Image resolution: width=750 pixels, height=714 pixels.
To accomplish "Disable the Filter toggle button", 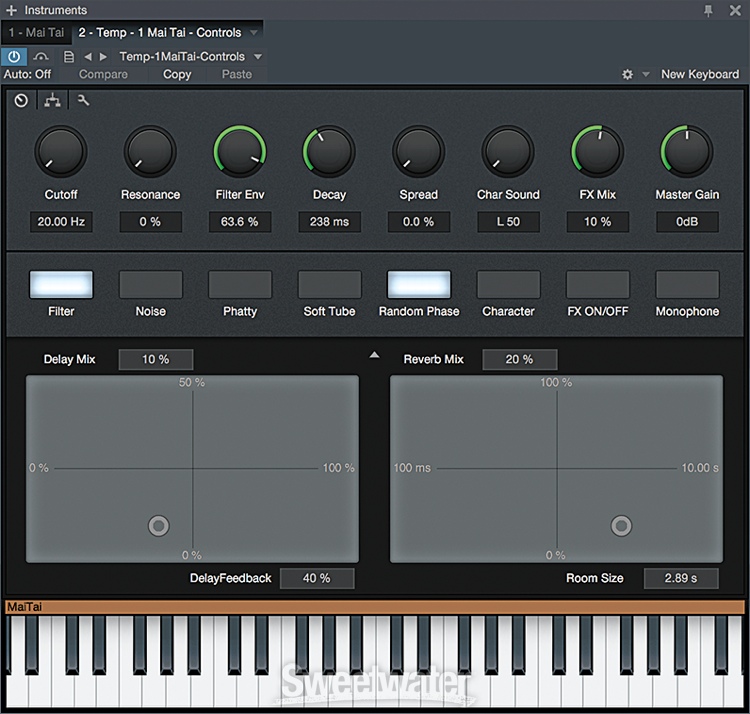I will tap(61, 285).
